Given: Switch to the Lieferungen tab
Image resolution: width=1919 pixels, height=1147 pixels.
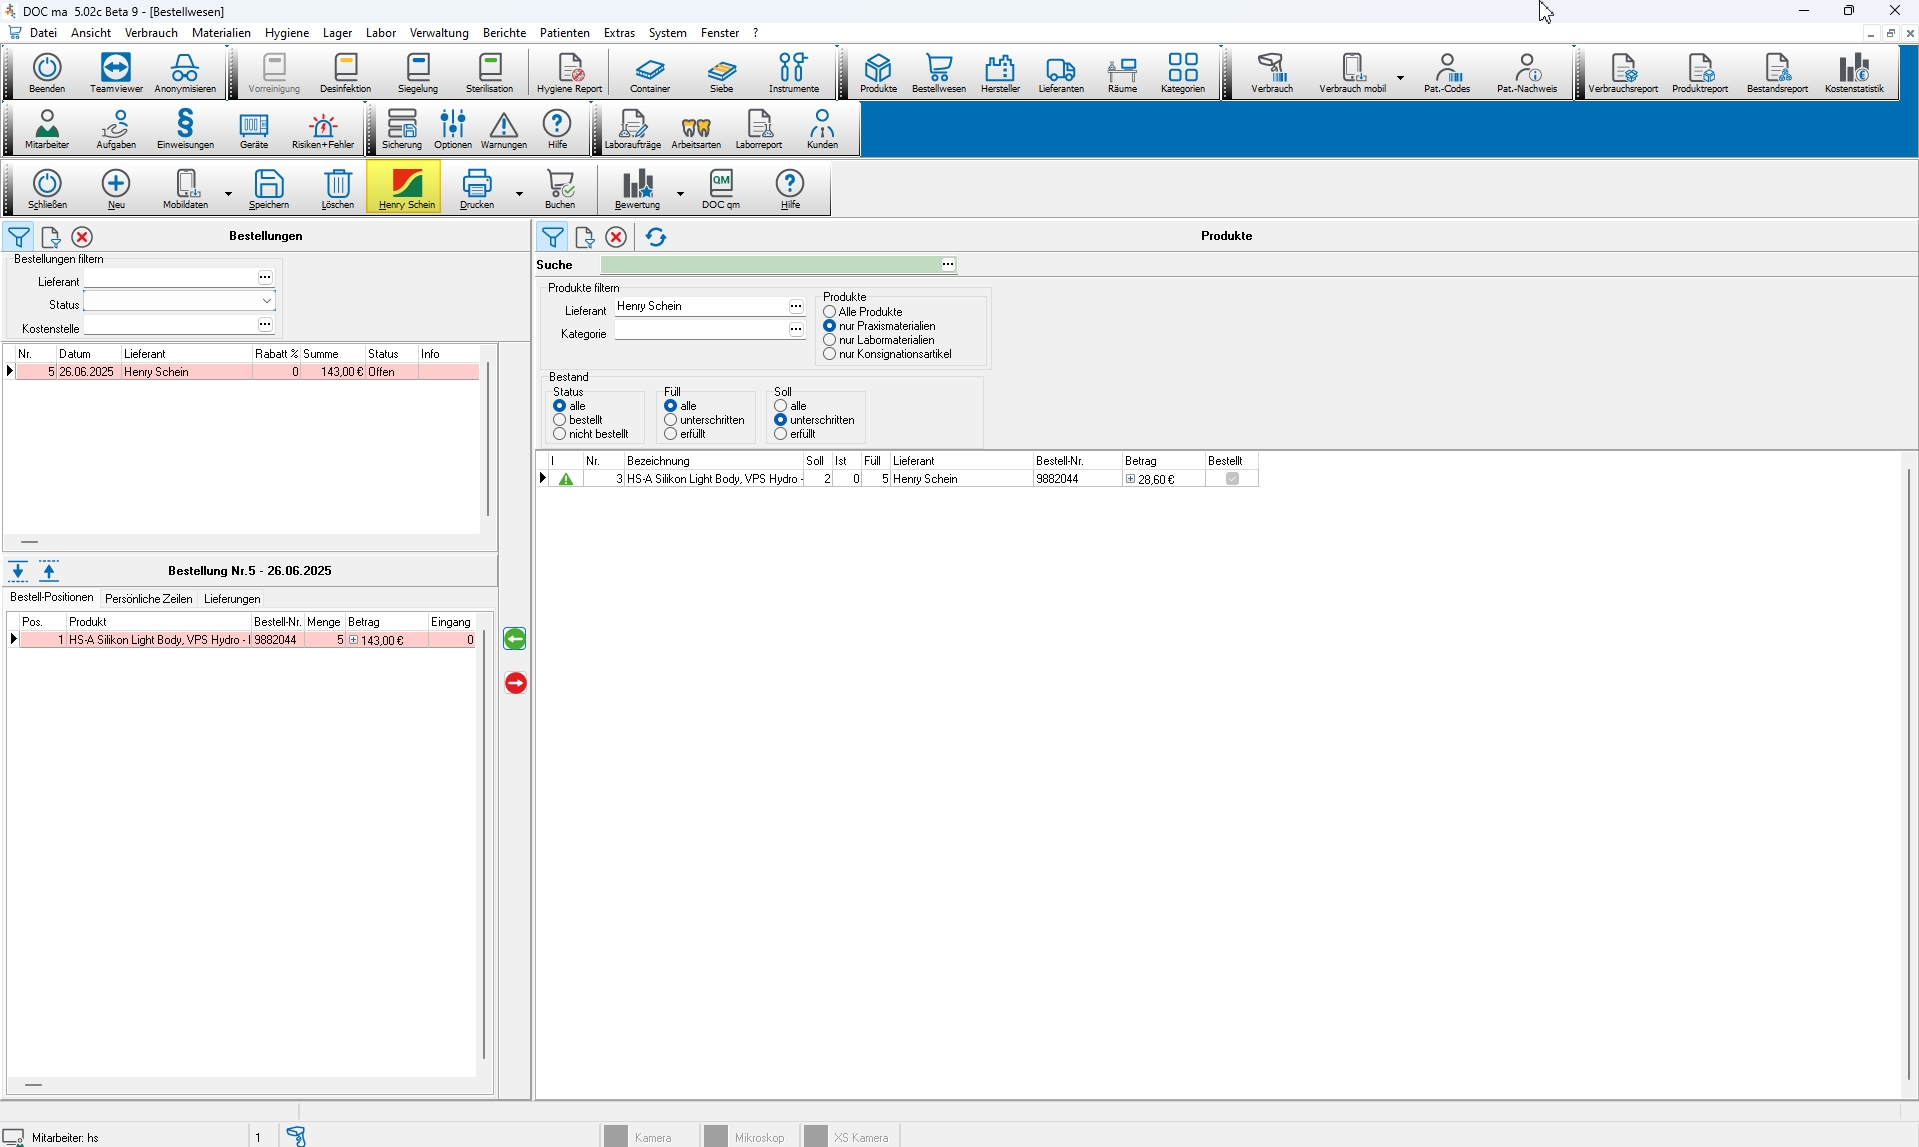Looking at the screenshot, I should point(232,599).
